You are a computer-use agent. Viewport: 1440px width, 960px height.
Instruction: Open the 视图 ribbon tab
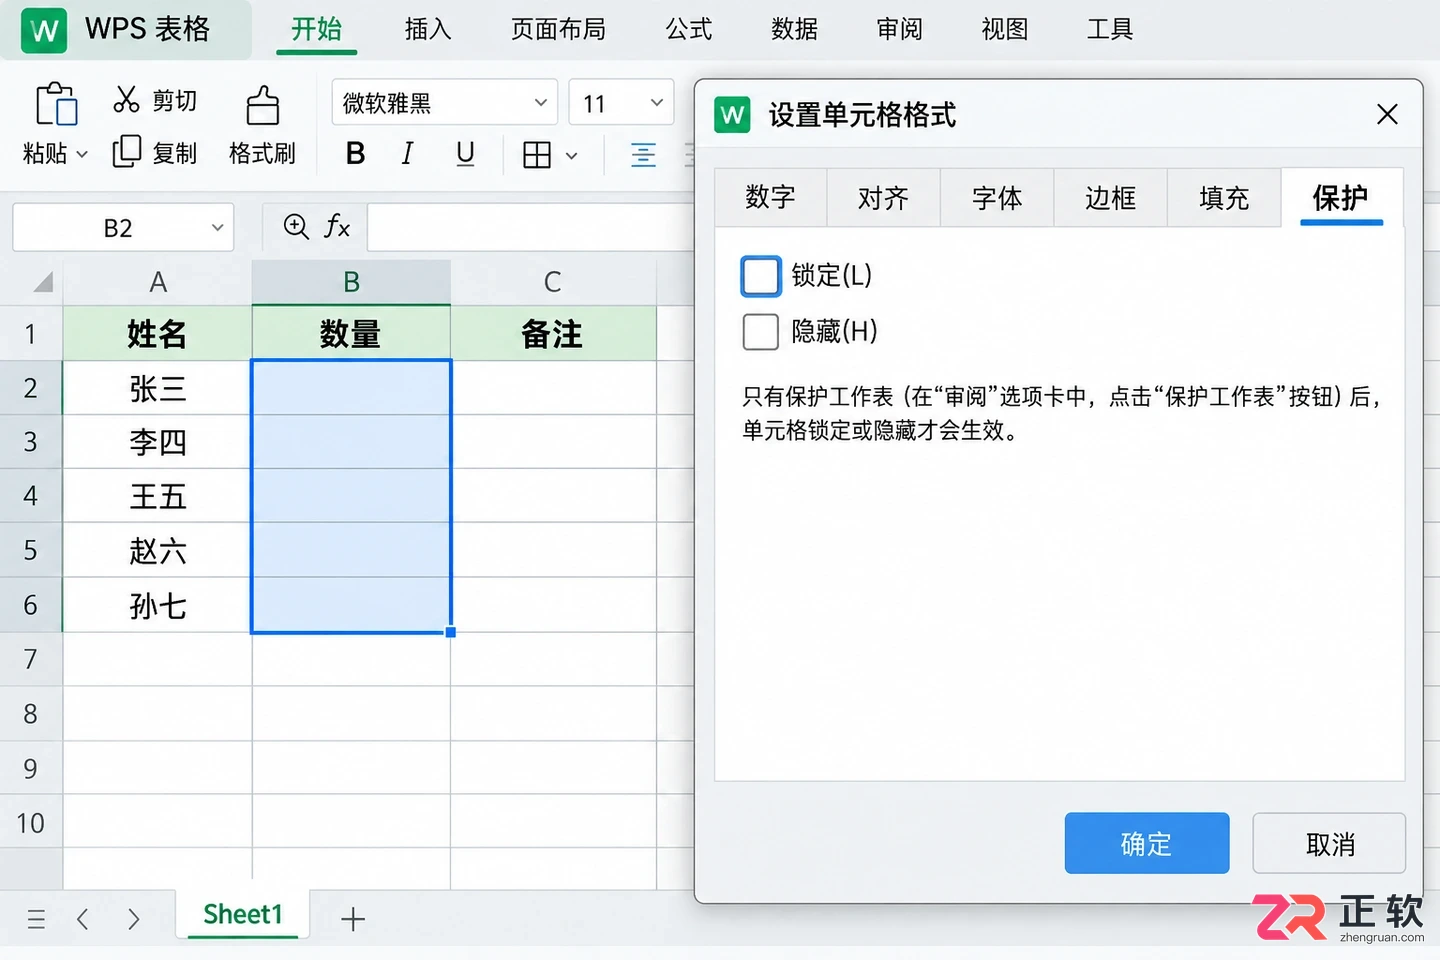(1004, 29)
